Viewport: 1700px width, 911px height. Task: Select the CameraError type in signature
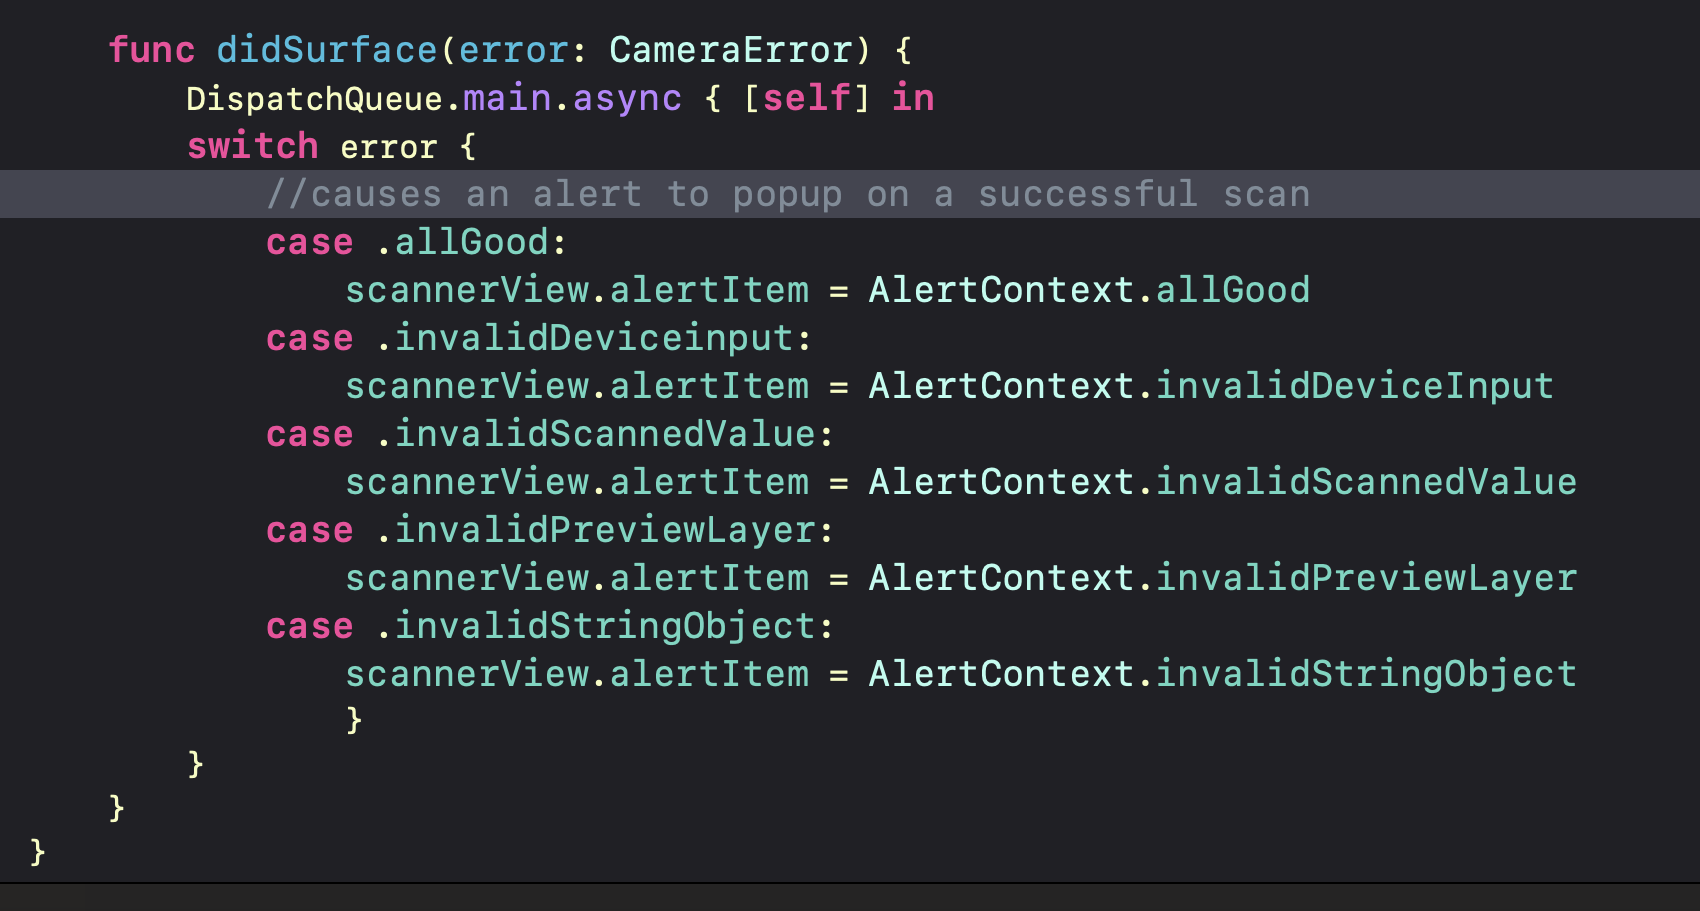coord(732,50)
